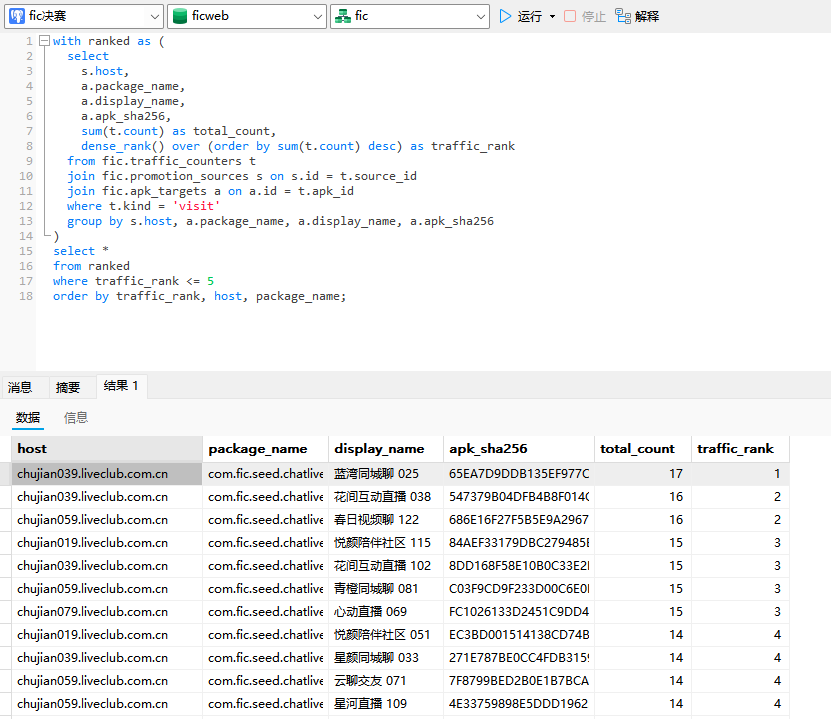This screenshot has height=719, width=831.
Task: Click hash cell EC3BD001514138CD74B
Action: [519, 635]
